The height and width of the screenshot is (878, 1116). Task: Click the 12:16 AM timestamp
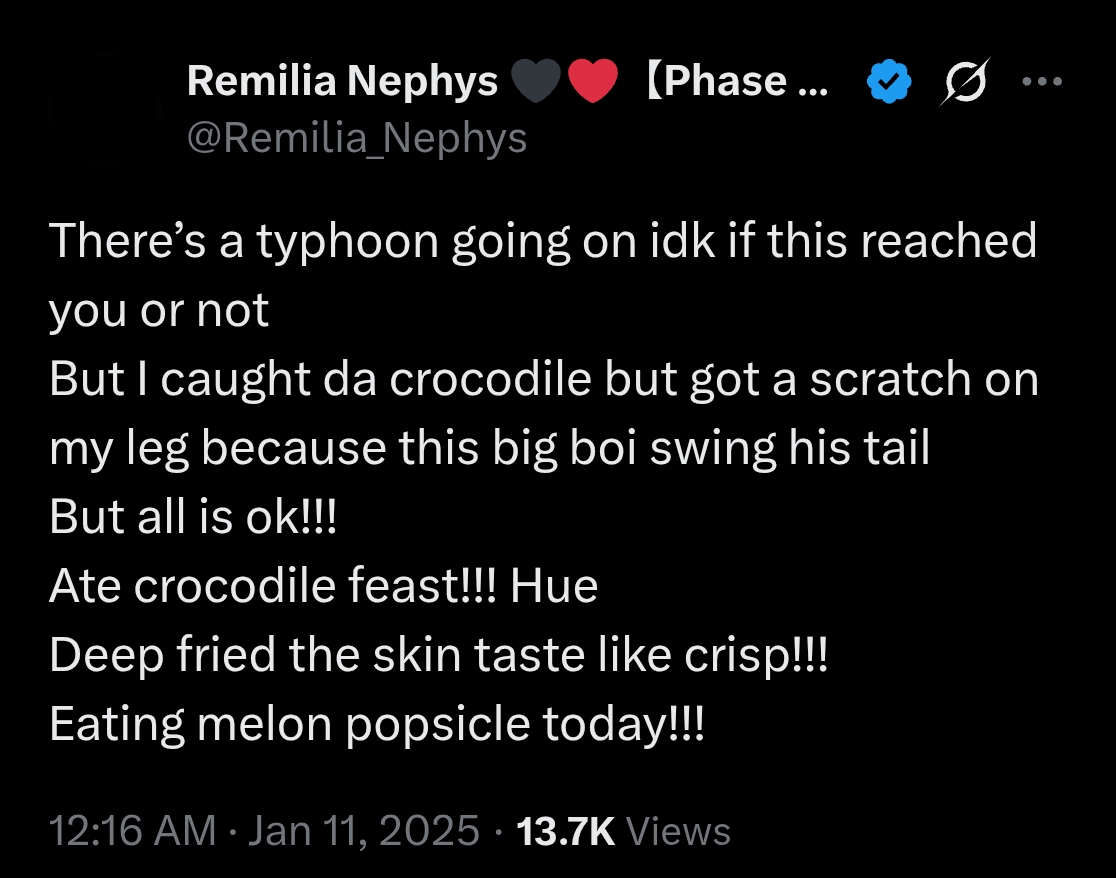pos(132,830)
